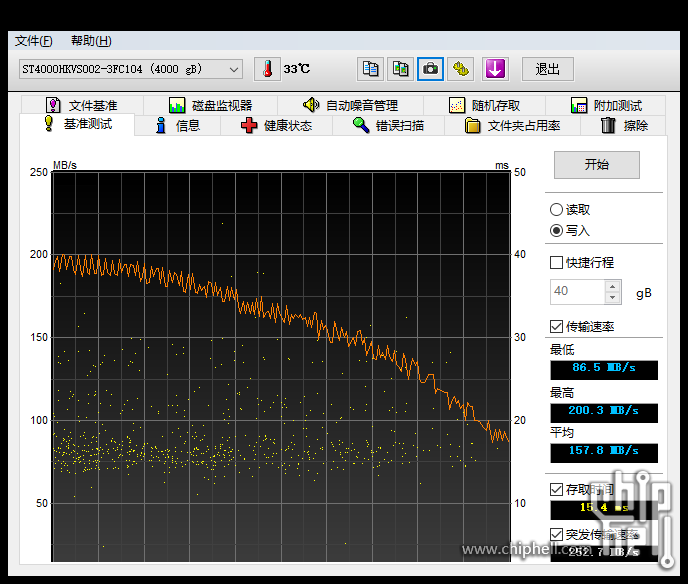Toggle the 存取时间 checkbox

point(556,489)
